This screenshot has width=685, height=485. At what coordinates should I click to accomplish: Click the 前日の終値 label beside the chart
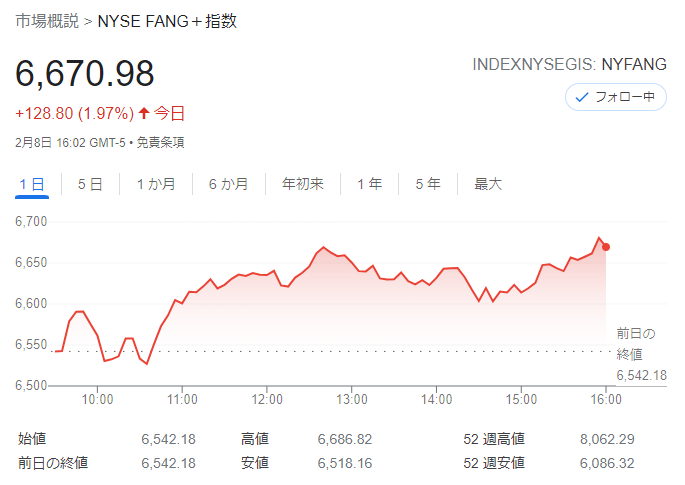[x=636, y=344]
